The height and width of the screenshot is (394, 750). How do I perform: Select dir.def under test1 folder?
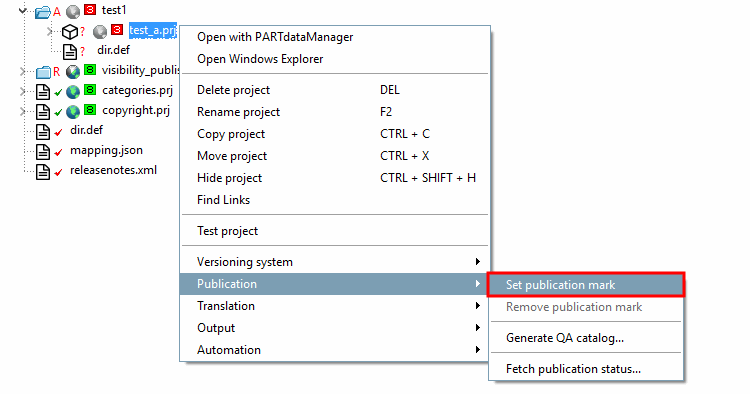(x=113, y=50)
